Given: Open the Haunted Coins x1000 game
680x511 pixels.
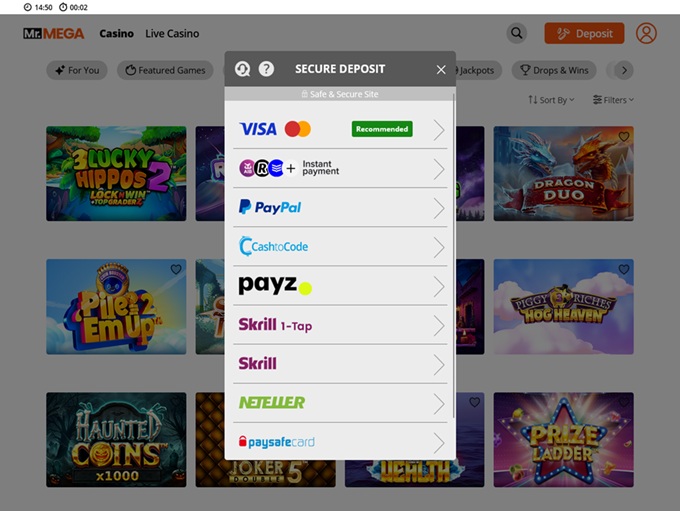Looking at the screenshot, I should point(116,439).
